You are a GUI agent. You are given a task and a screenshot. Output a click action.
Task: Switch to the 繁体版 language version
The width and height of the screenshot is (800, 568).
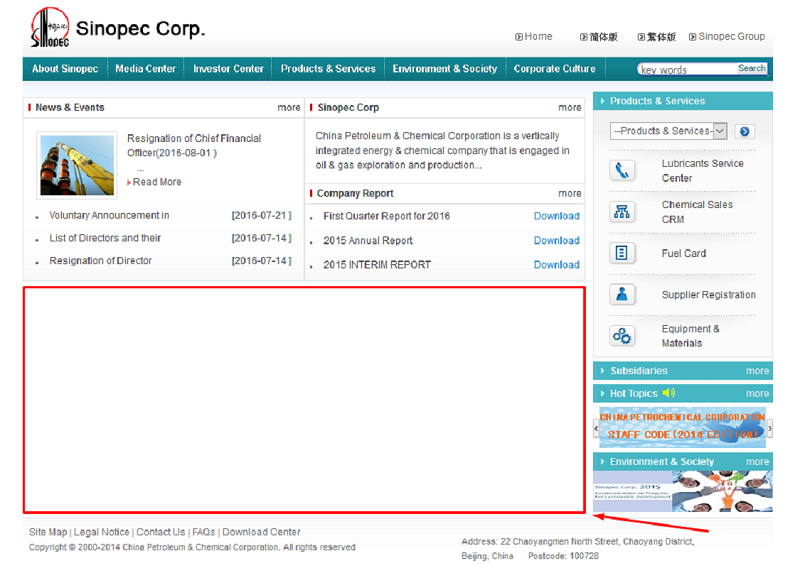[661, 37]
